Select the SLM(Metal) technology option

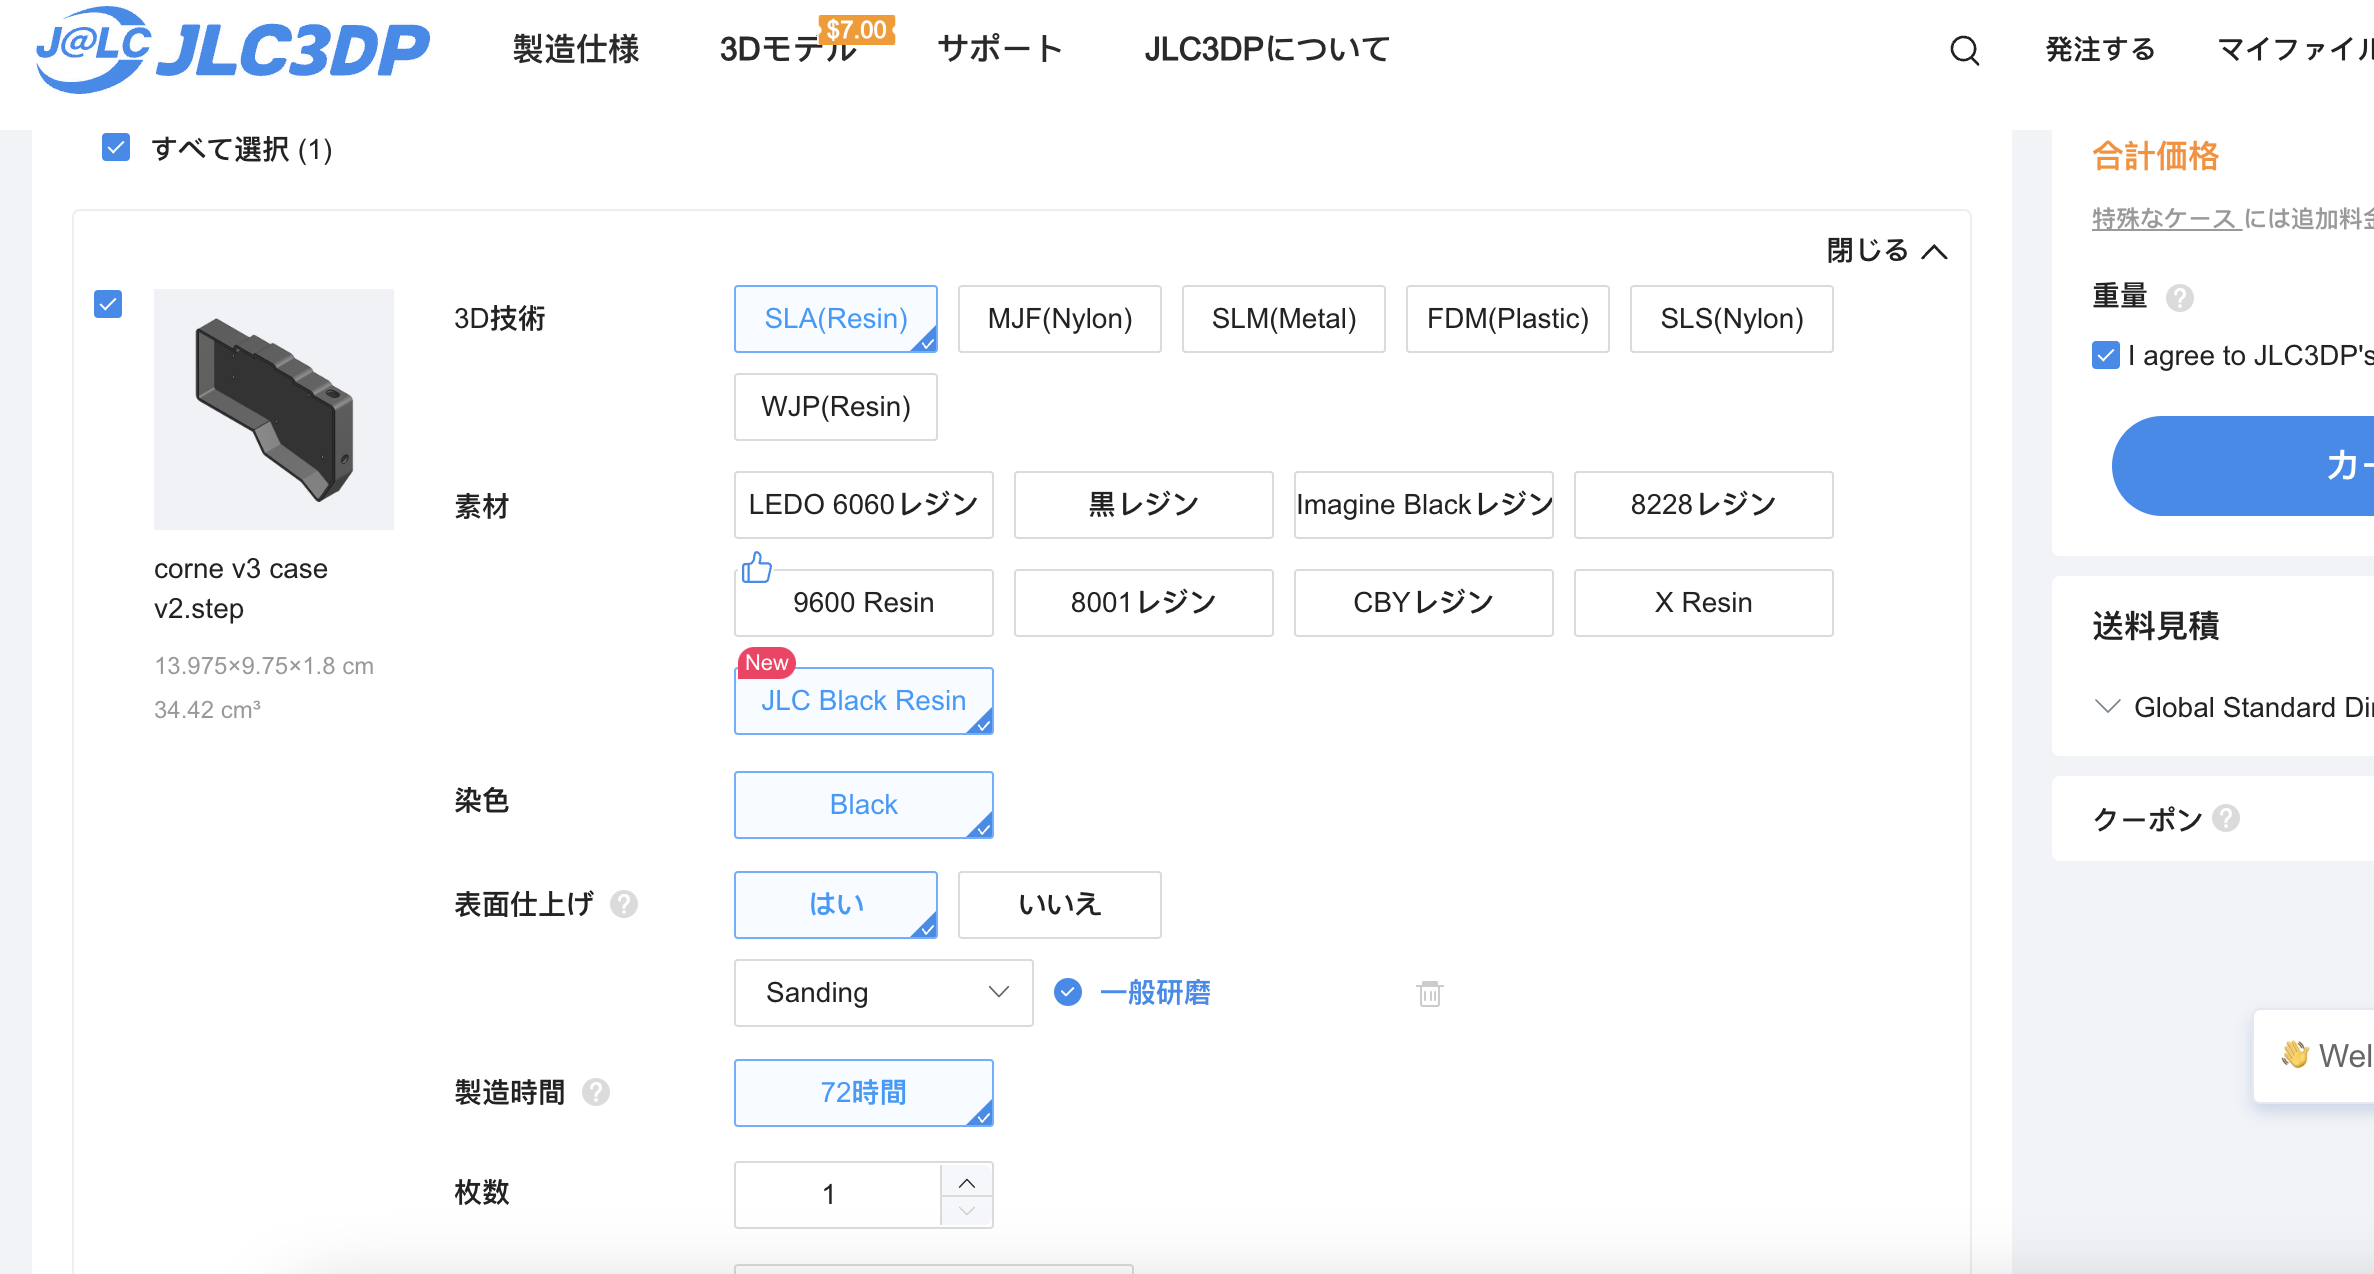[1281, 317]
